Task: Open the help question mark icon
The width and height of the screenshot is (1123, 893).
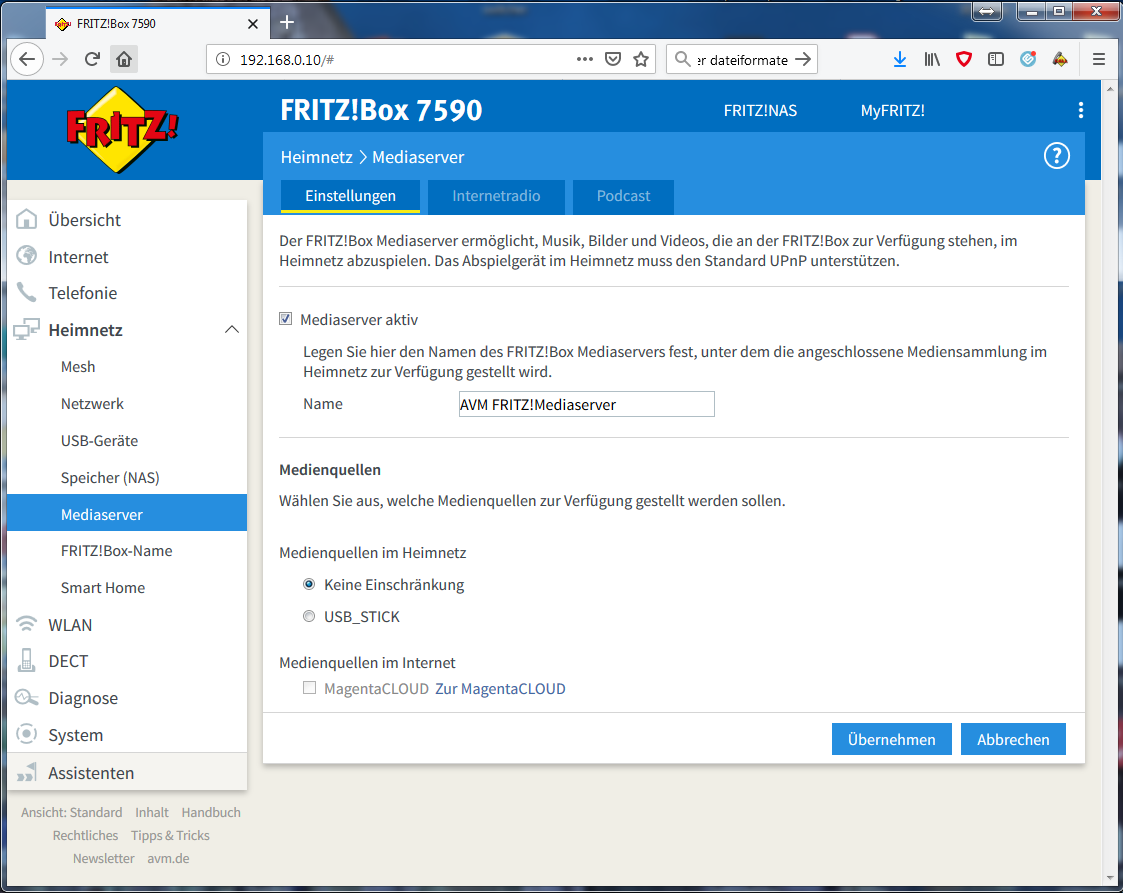Action: tap(1056, 155)
